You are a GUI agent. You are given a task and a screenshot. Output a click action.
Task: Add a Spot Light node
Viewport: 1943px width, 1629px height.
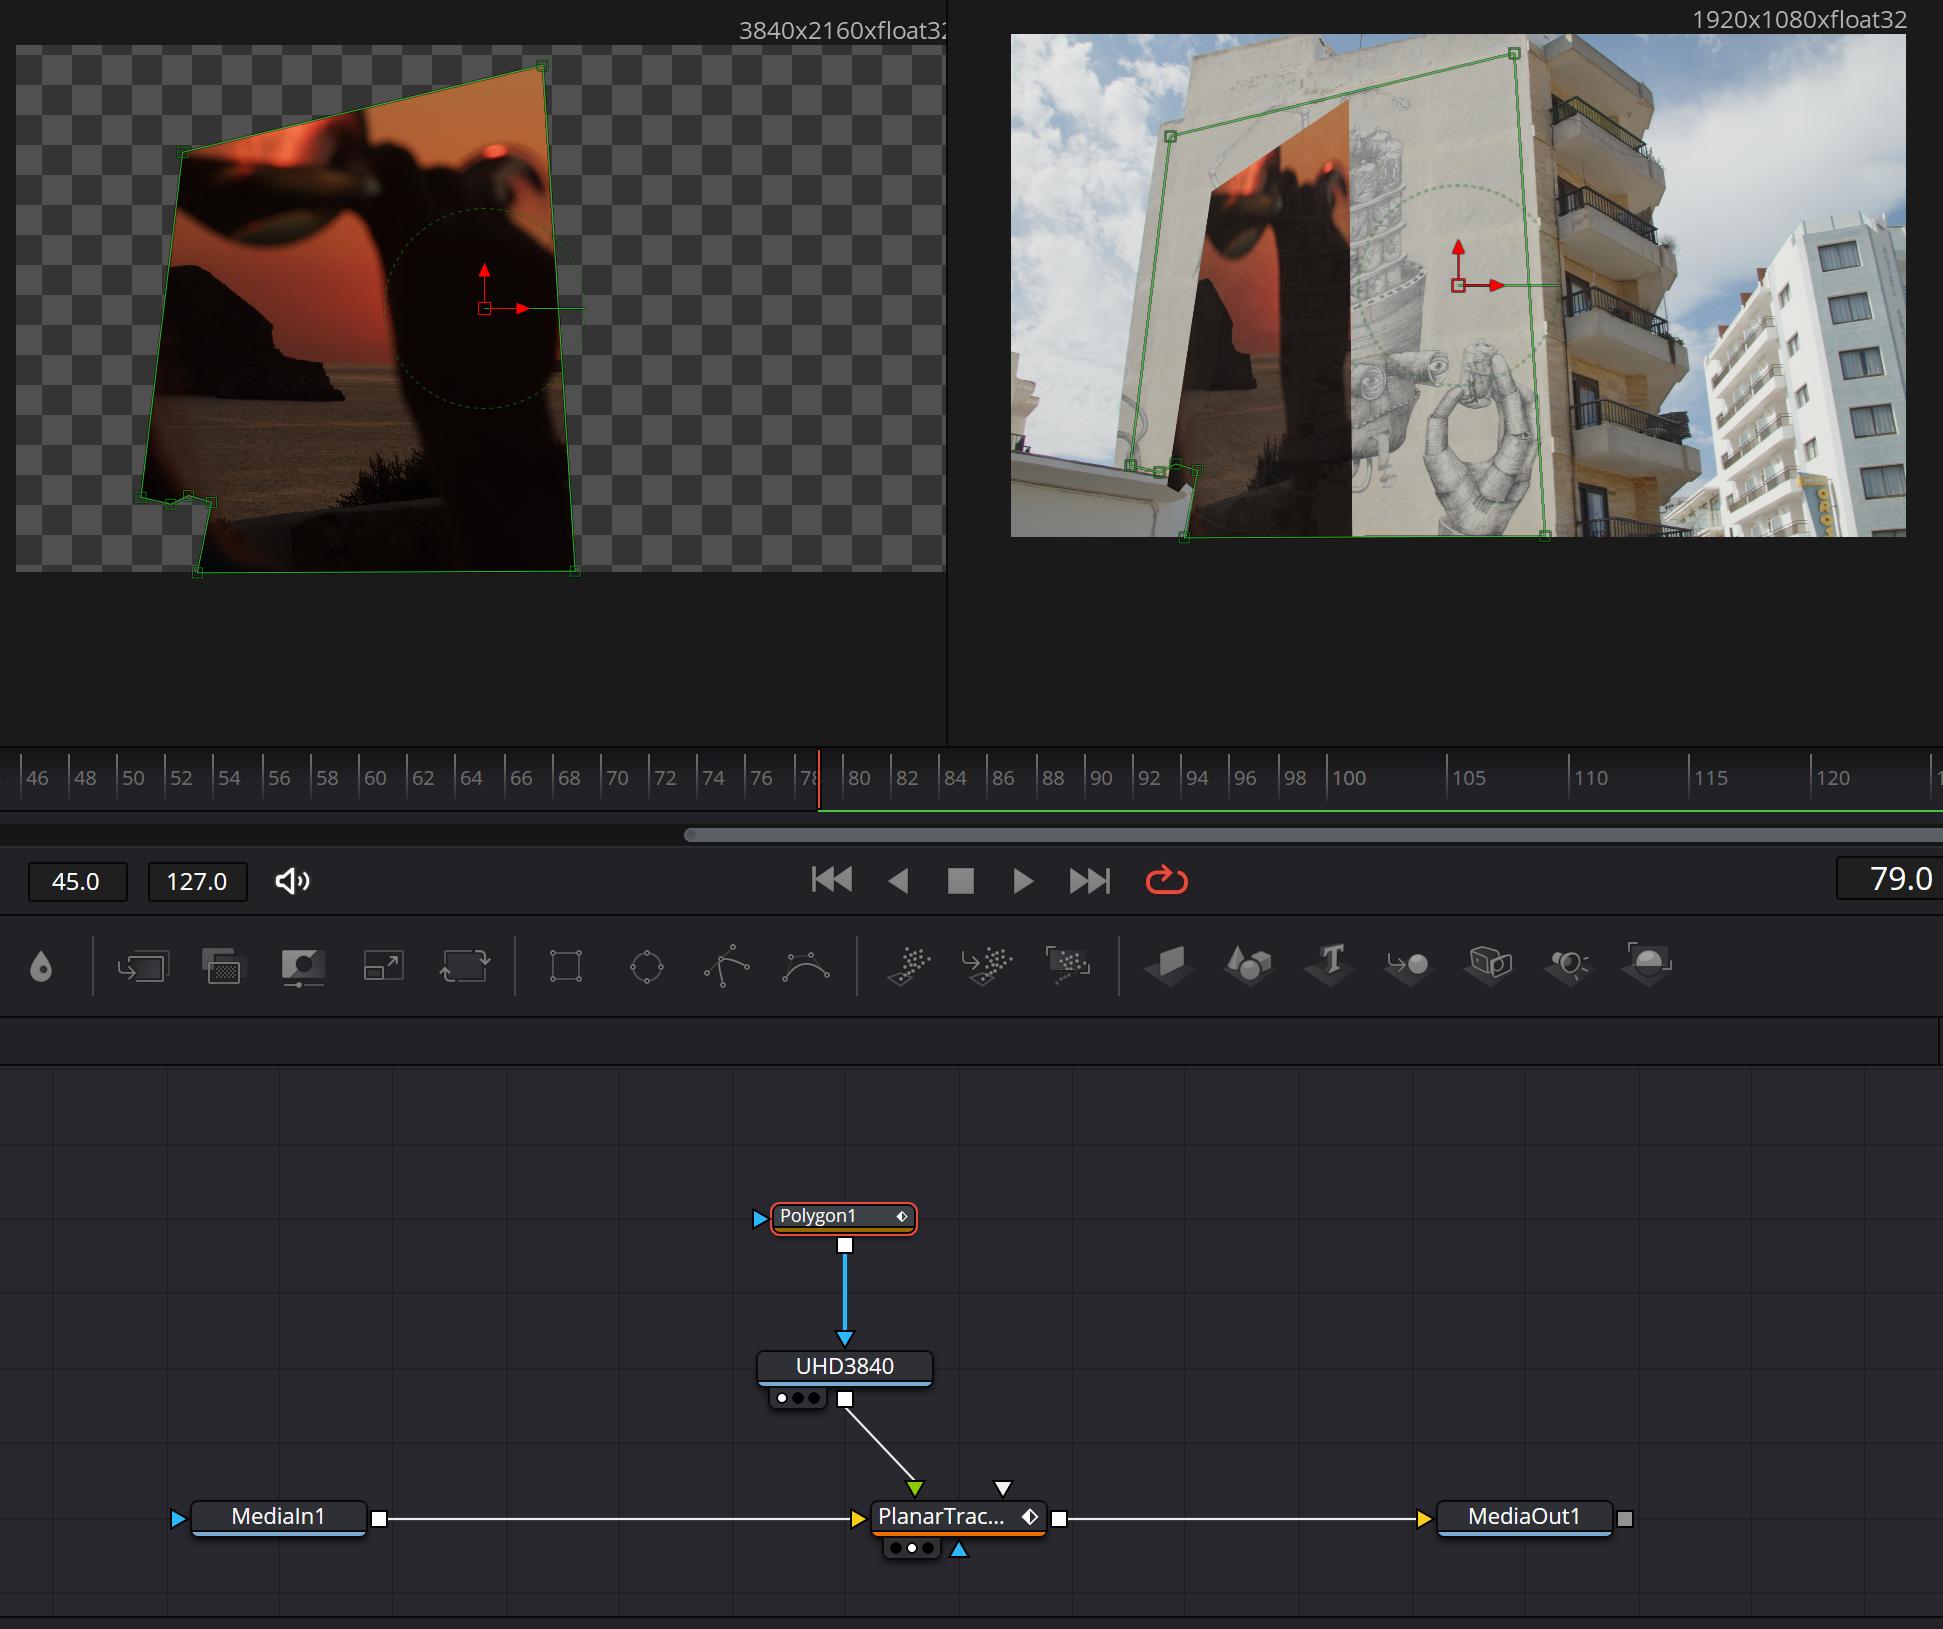click(1568, 966)
